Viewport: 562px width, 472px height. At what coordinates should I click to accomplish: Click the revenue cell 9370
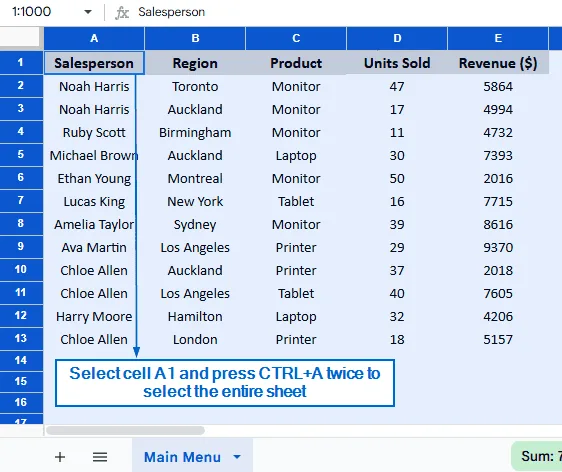point(498,248)
